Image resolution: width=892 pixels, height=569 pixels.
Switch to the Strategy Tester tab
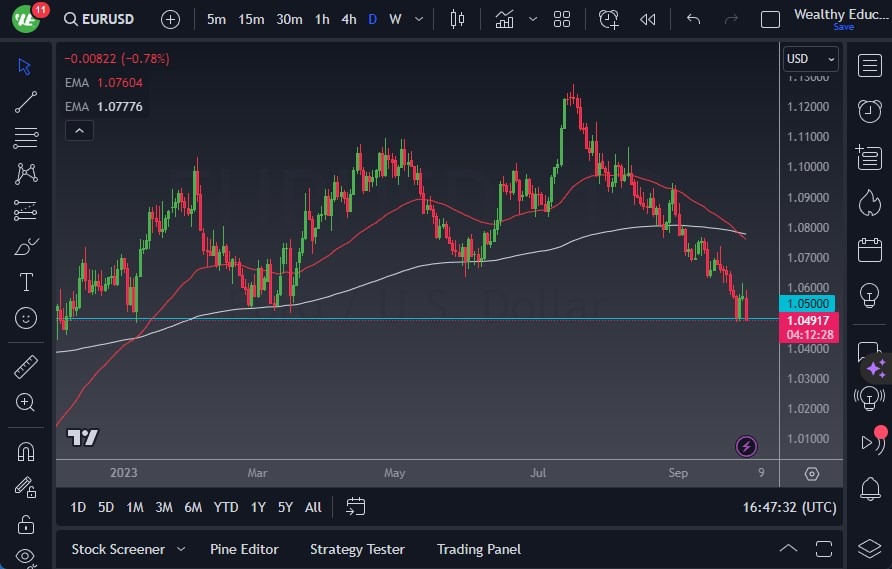[357, 549]
